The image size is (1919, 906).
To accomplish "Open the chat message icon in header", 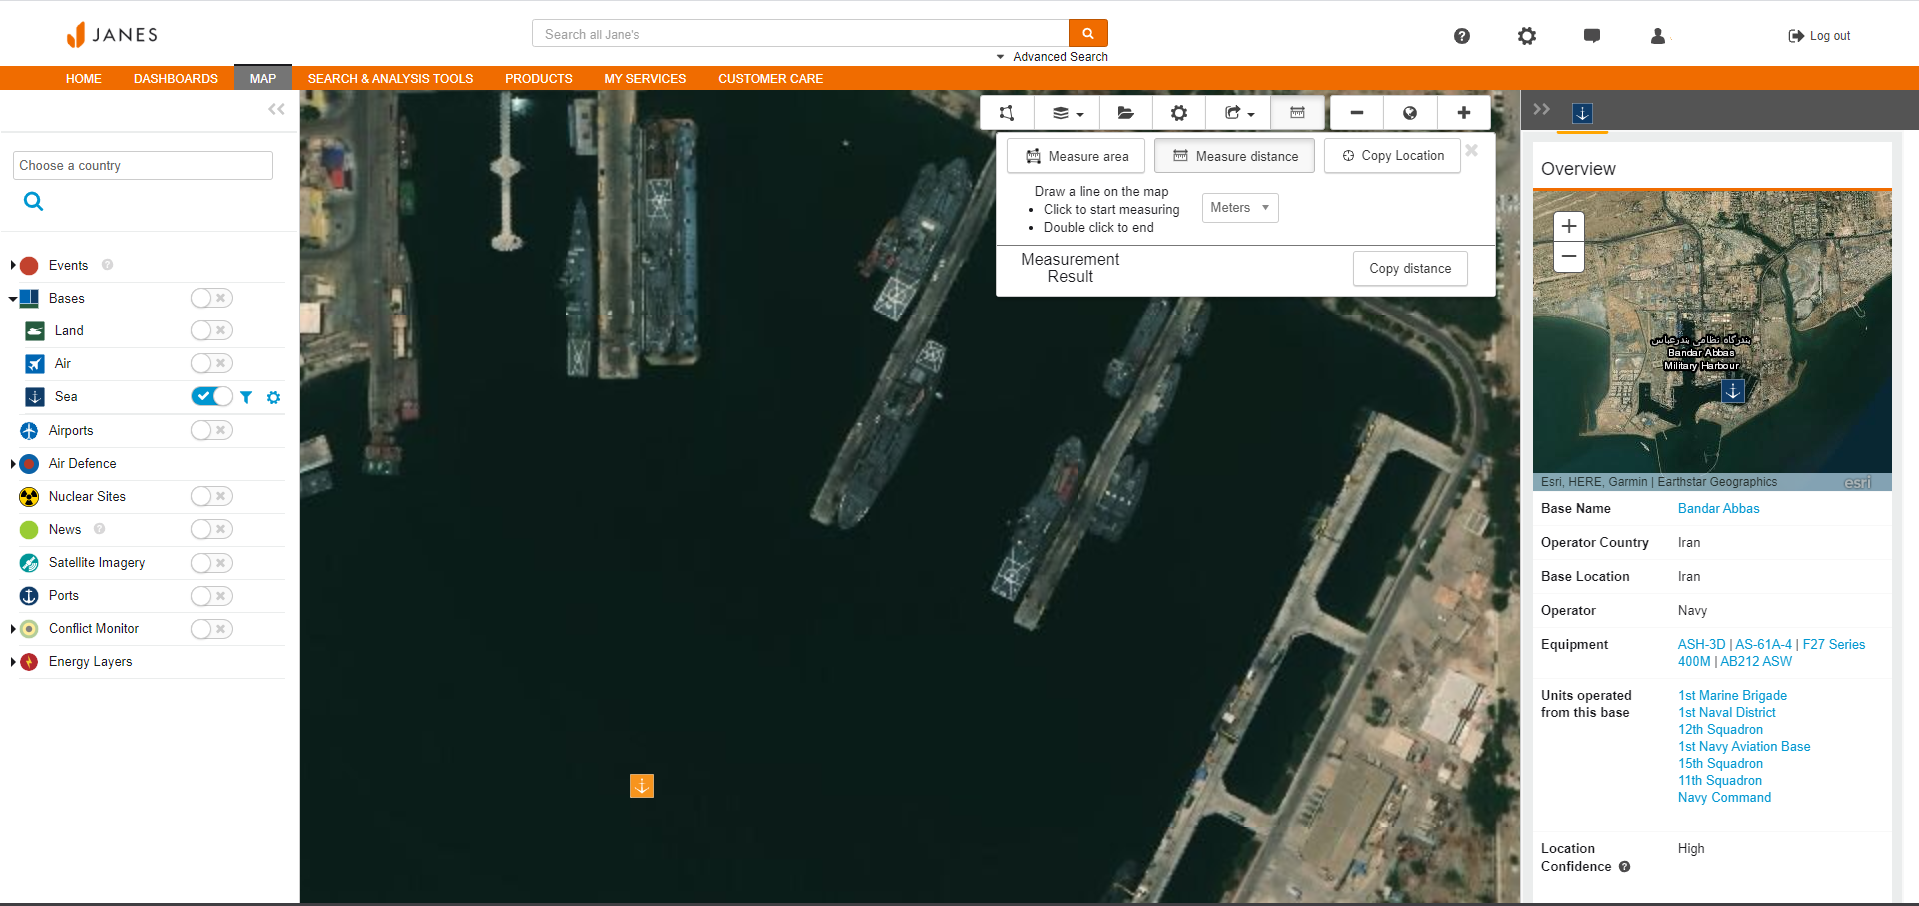I will 1592,36.
